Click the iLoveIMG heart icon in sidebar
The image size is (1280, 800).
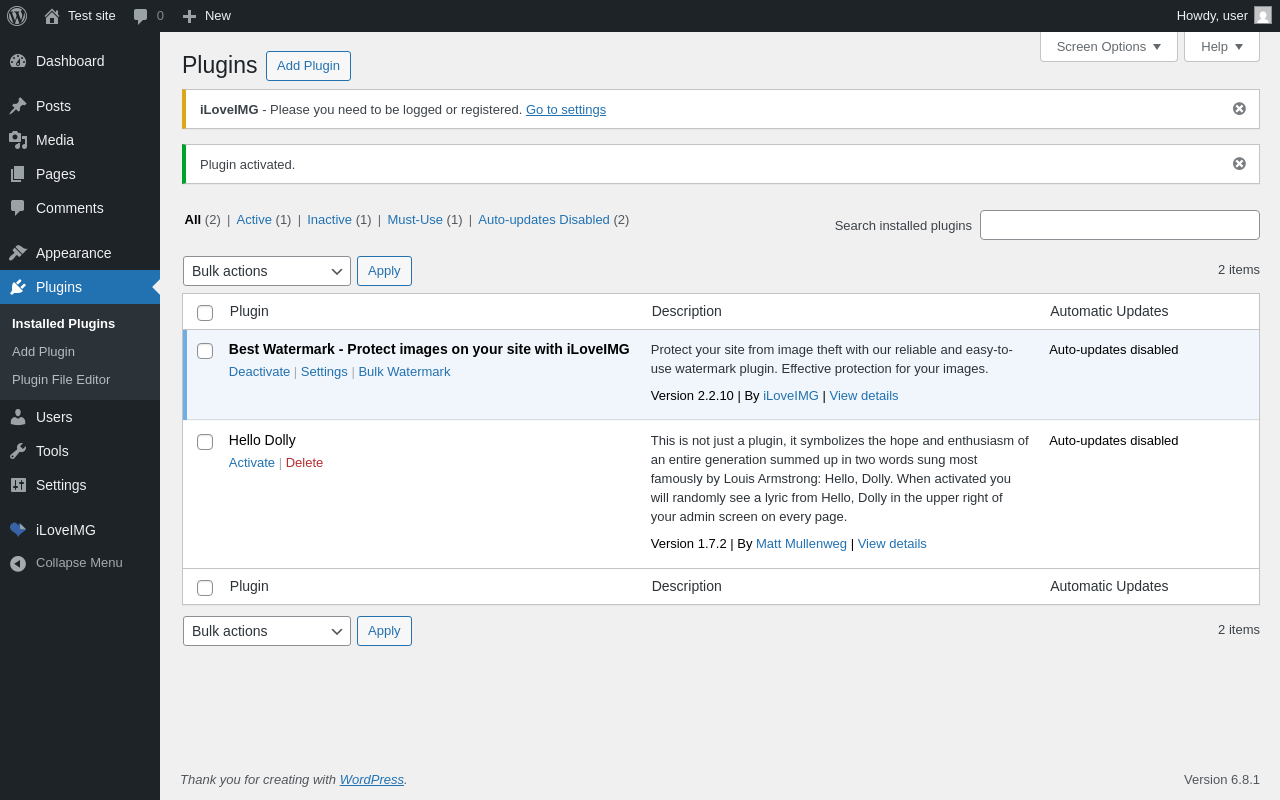pyautogui.click(x=18, y=530)
